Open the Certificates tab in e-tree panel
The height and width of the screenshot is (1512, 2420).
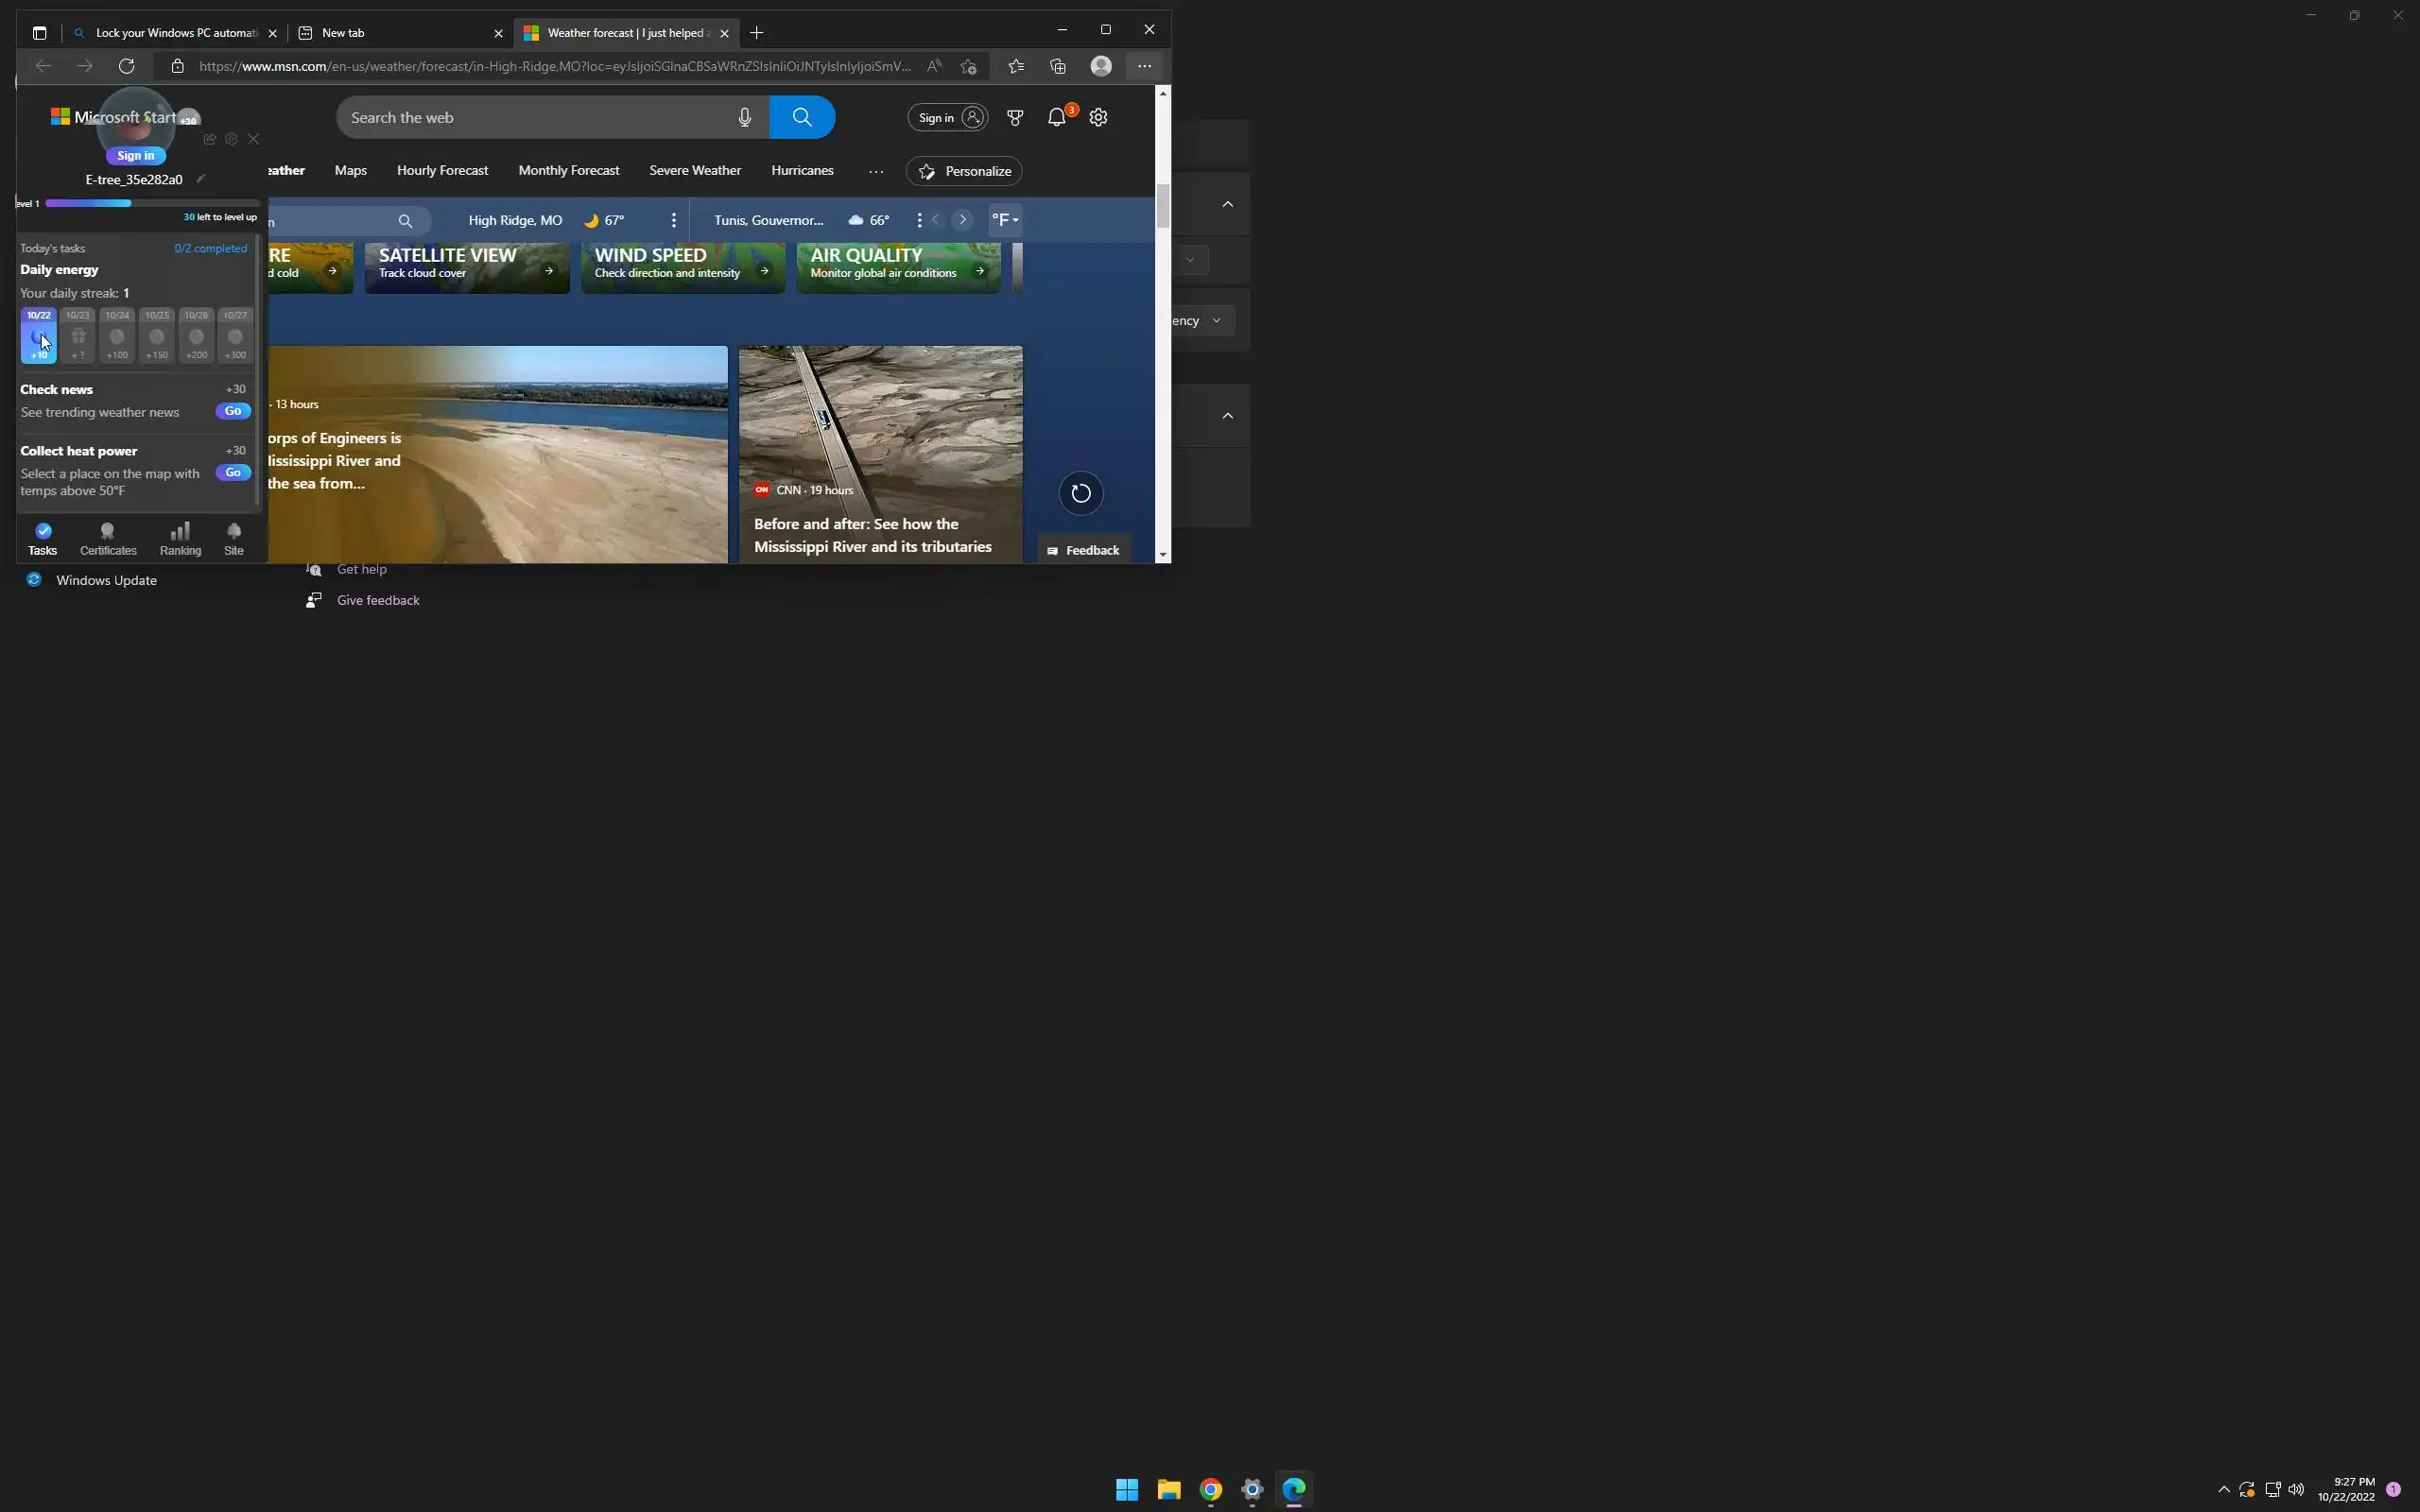(x=108, y=538)
